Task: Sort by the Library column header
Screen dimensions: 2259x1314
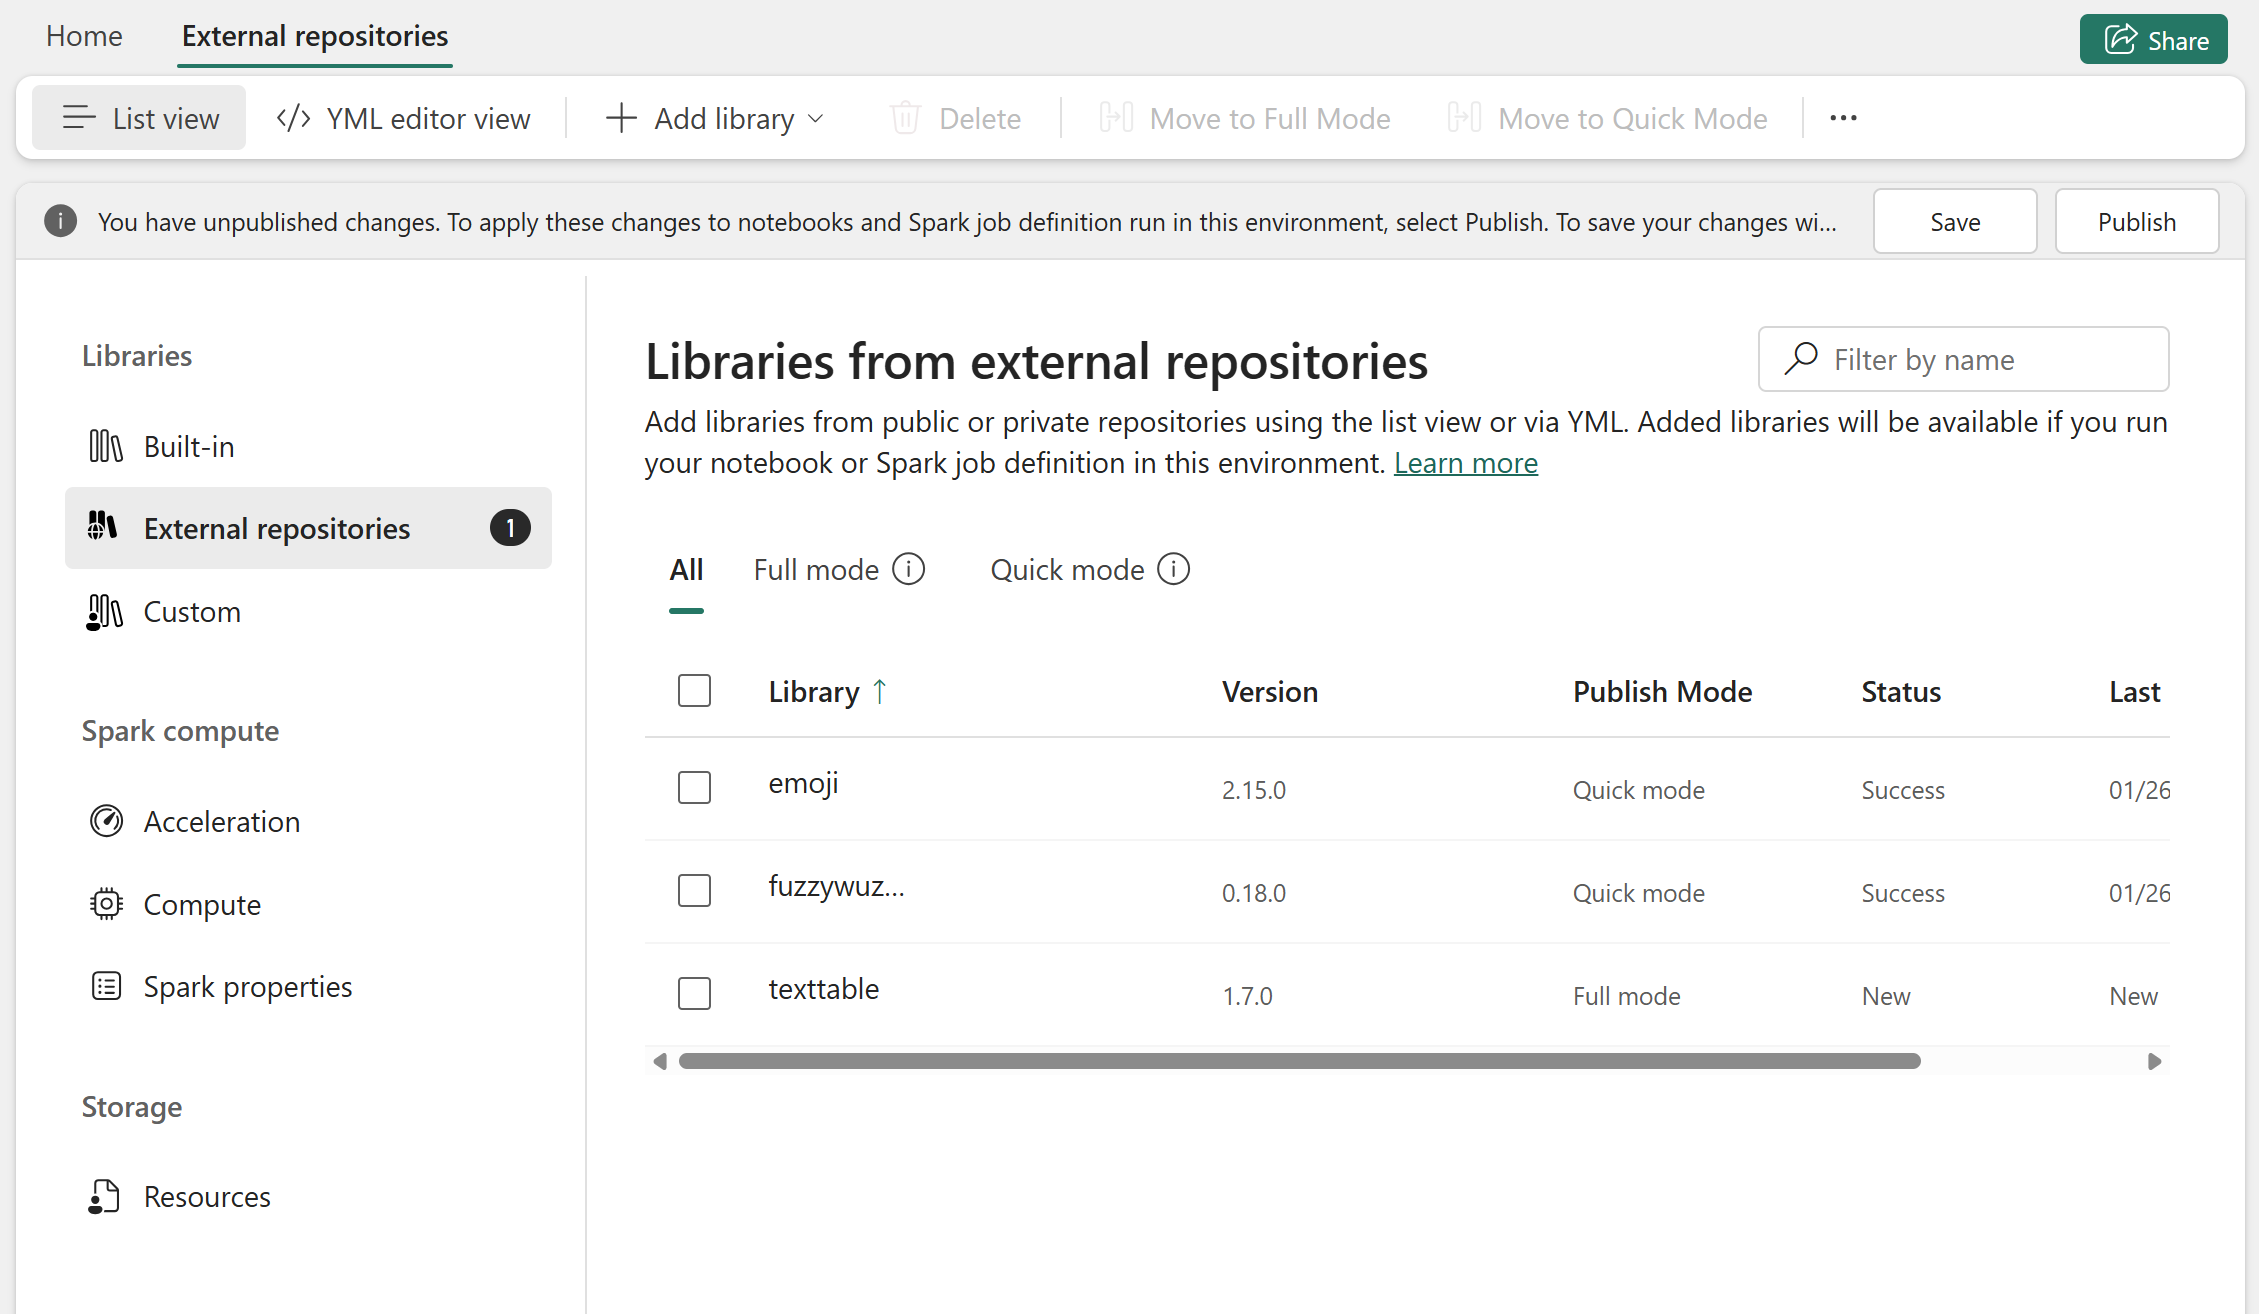Action: coord(813,692)
